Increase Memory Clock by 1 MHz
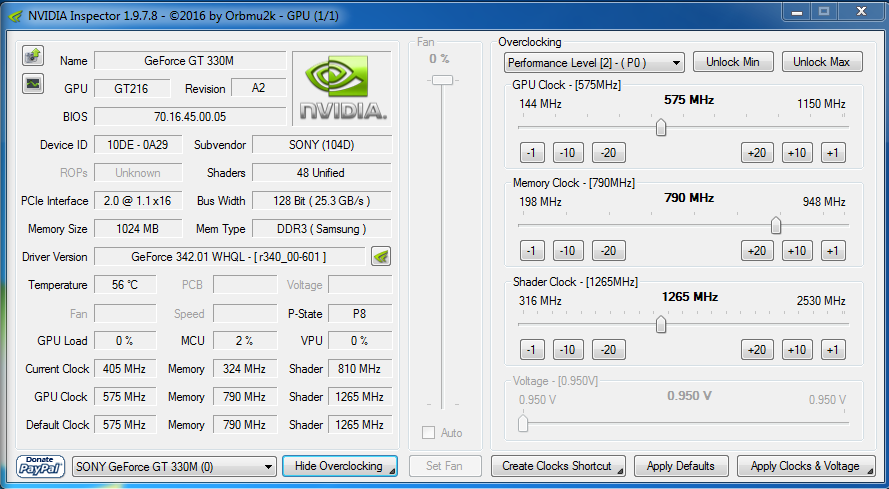The width and height of the screenshot is (889, 489). click(x=833, y=251)
